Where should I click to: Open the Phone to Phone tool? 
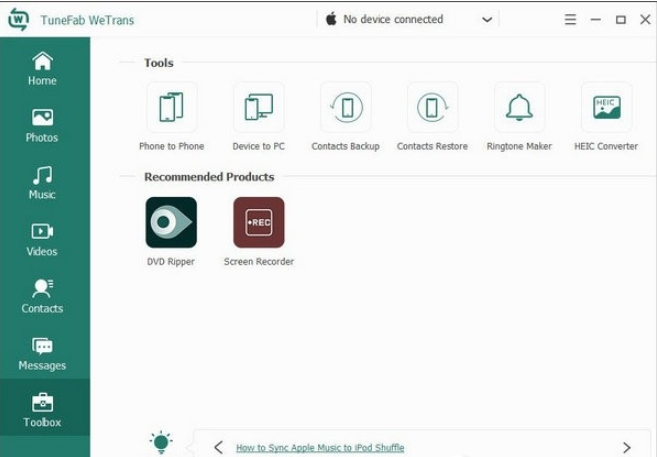pyautogui.click(x=171, y=108)
